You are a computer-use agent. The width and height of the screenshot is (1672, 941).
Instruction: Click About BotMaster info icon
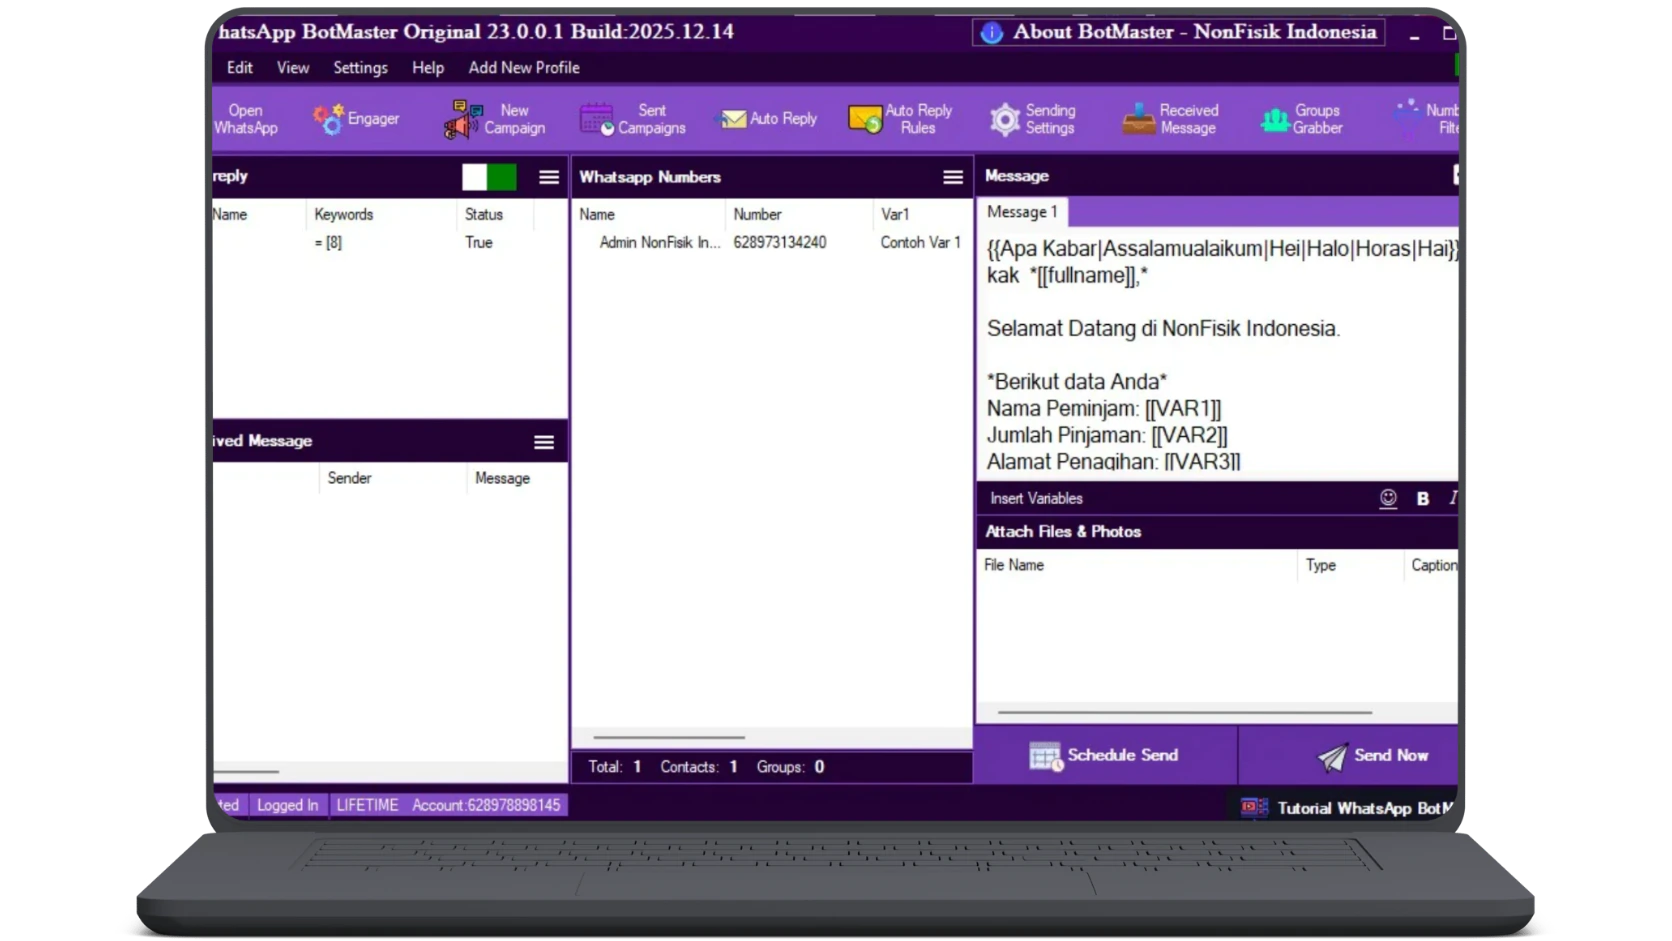click(991, 33)
